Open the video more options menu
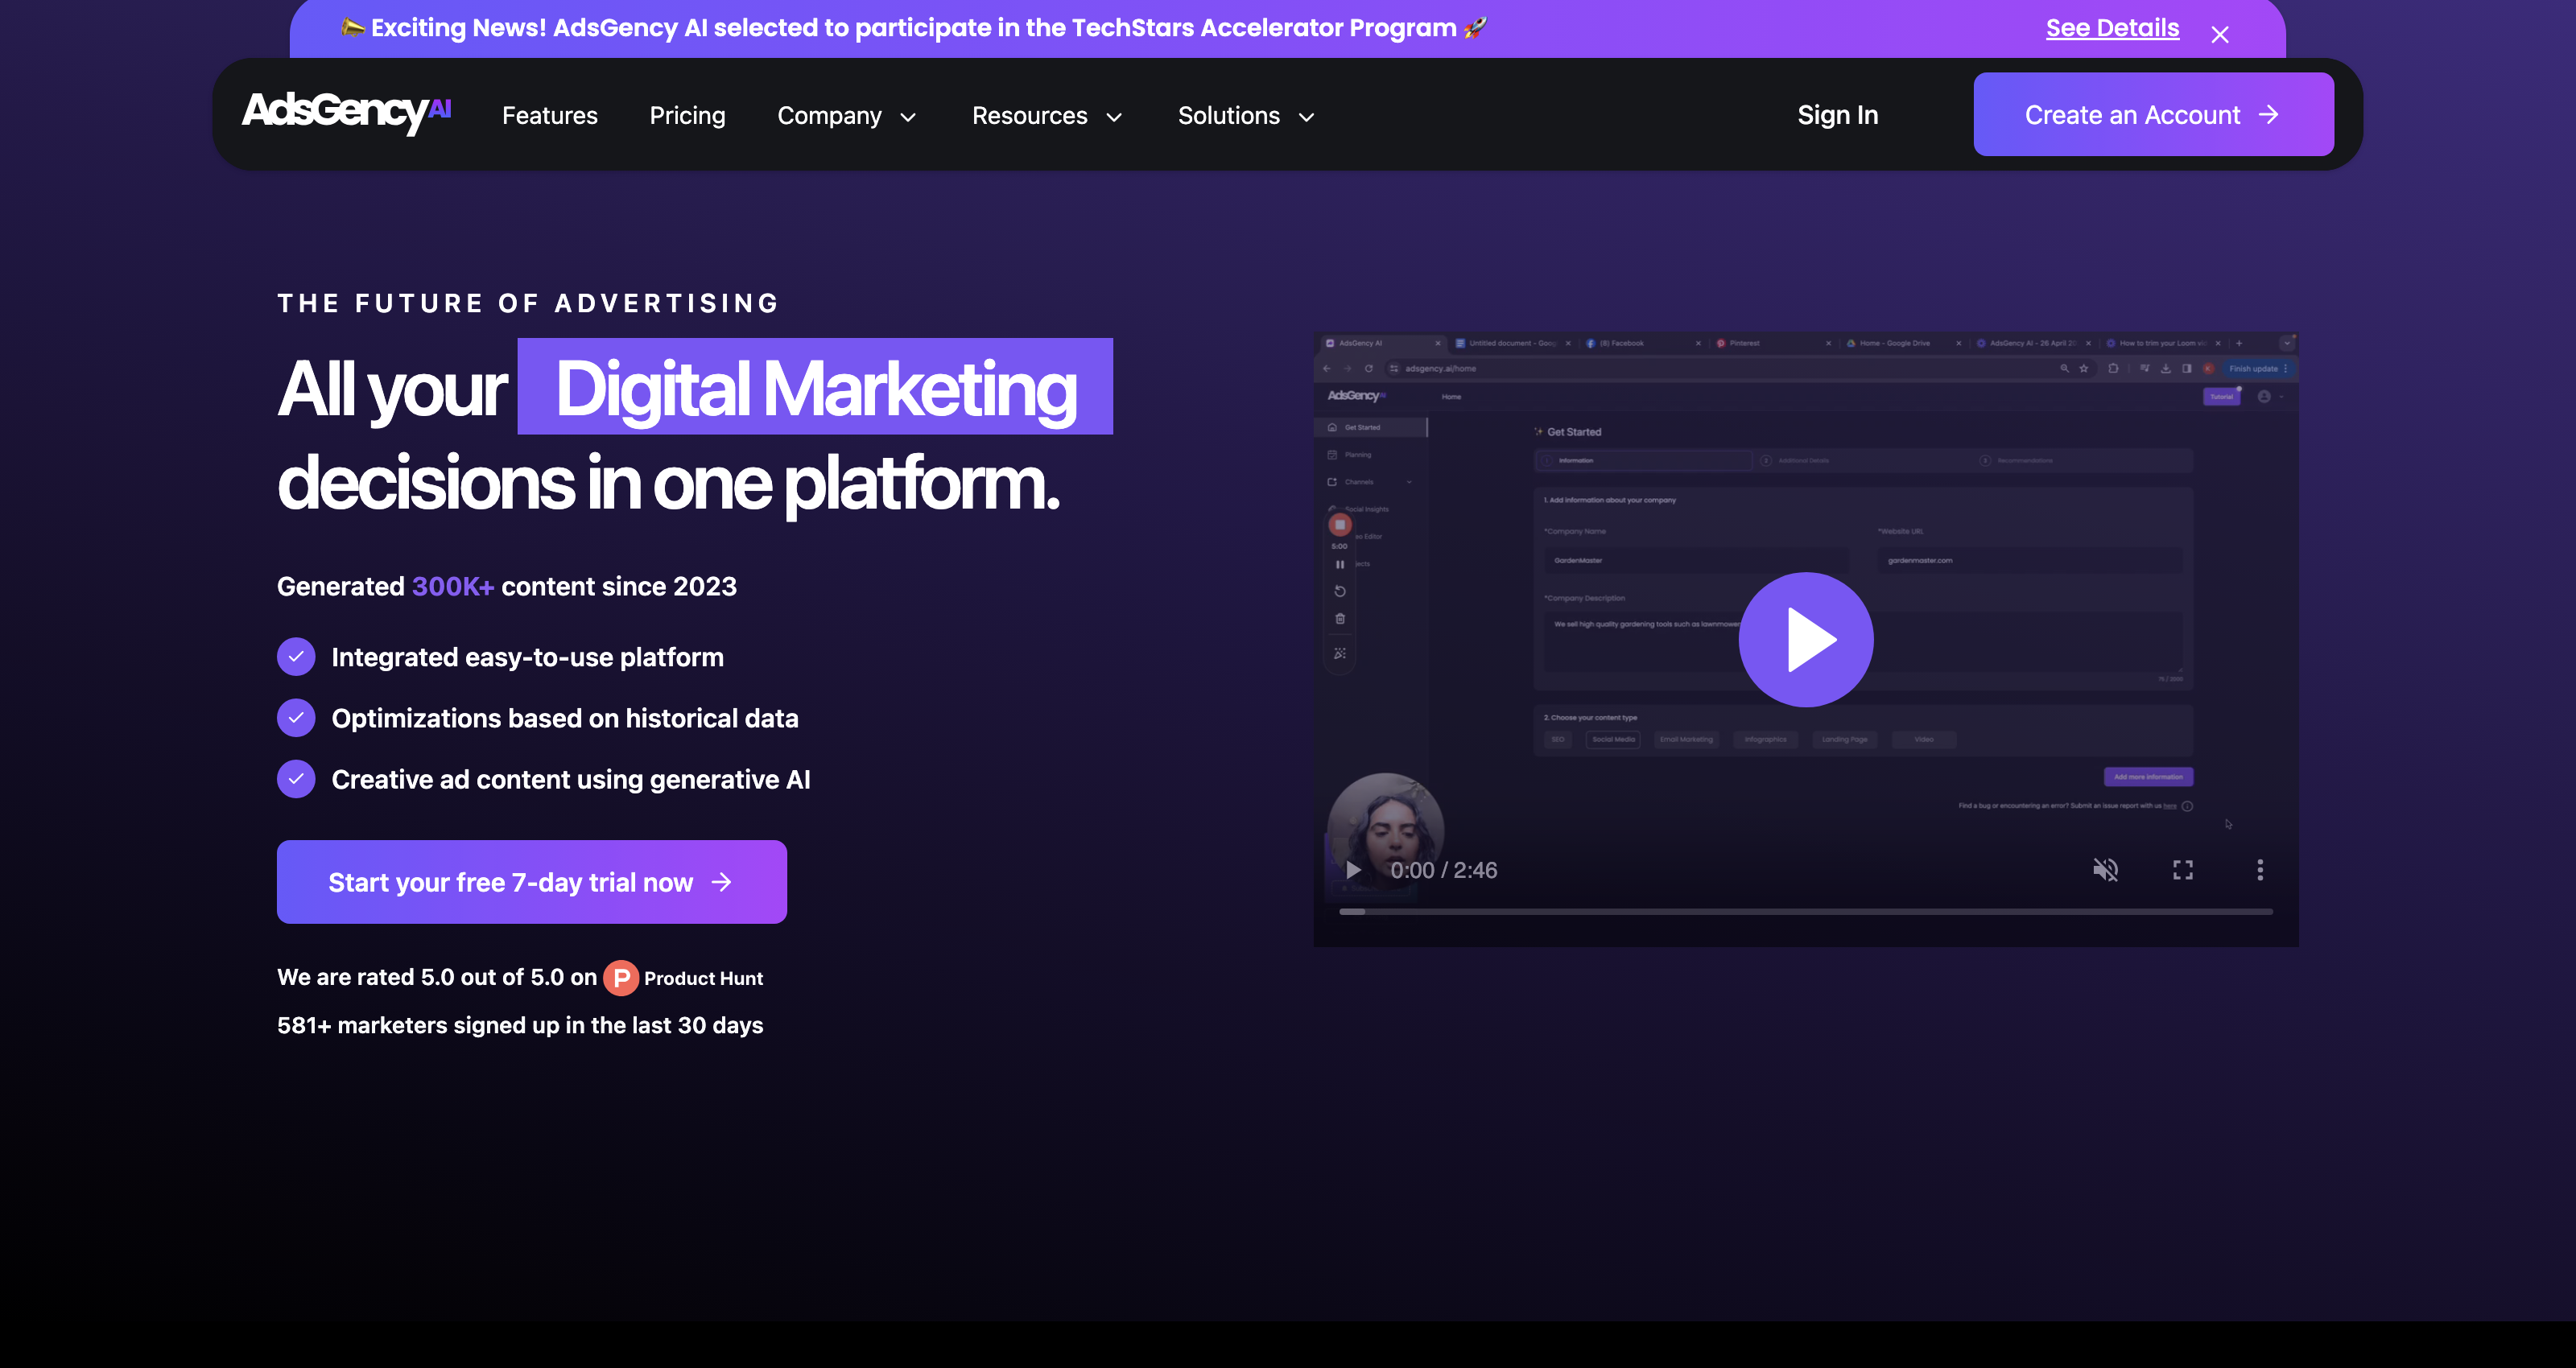2576x1368 pixels. (2259, 870)
